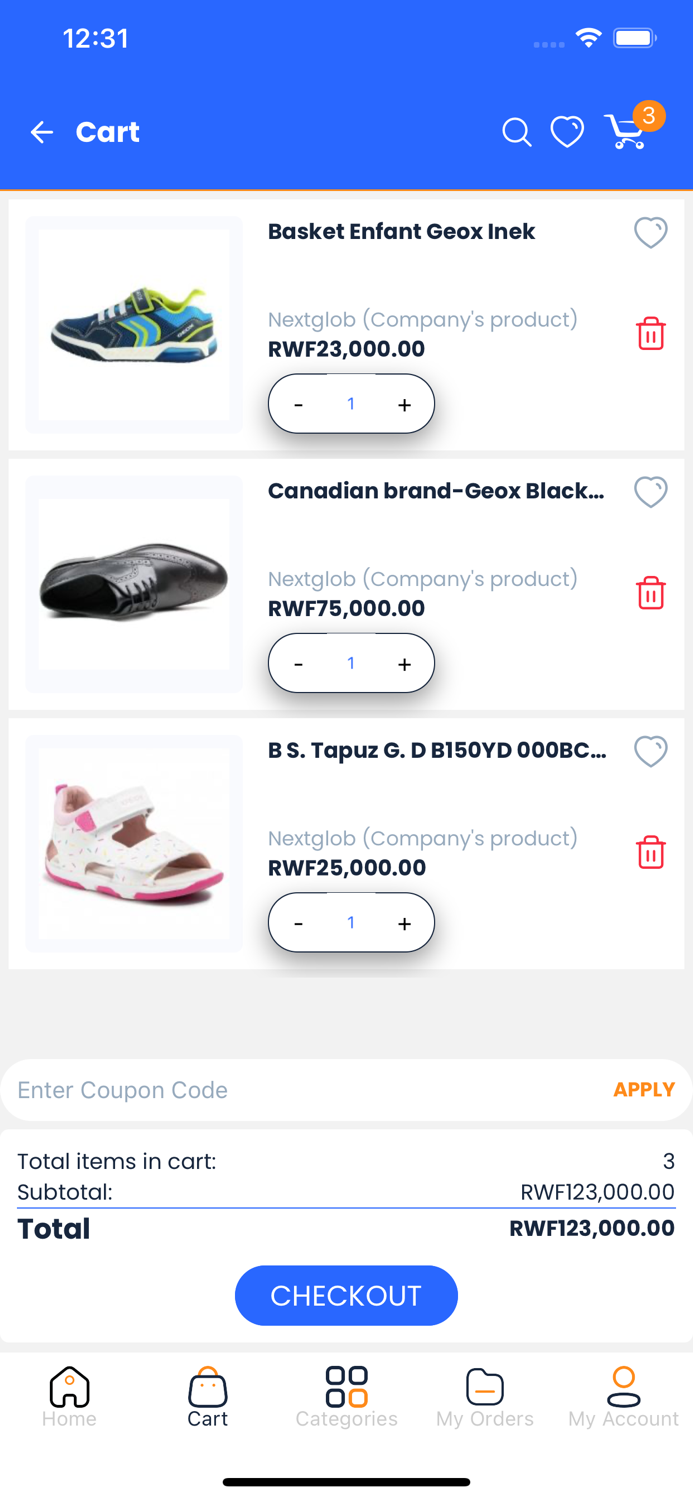Favorite the Basket Enfant Geox Inek product
The width and height of the screenshot is (693, 1500).
pyautogui.click(x=651, y=232)
